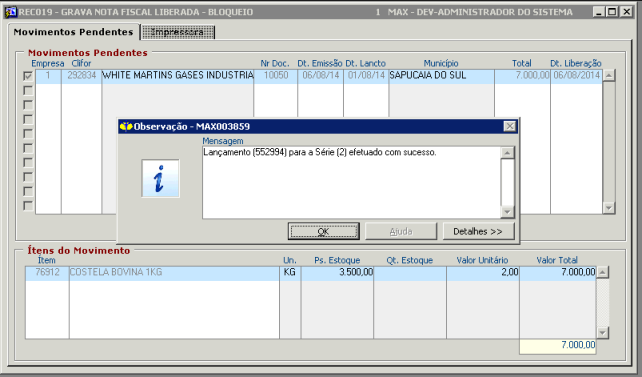The image size is (642, 377).
Task: Click Dt. Emissão cell 06/08/14
Action: 321,76
